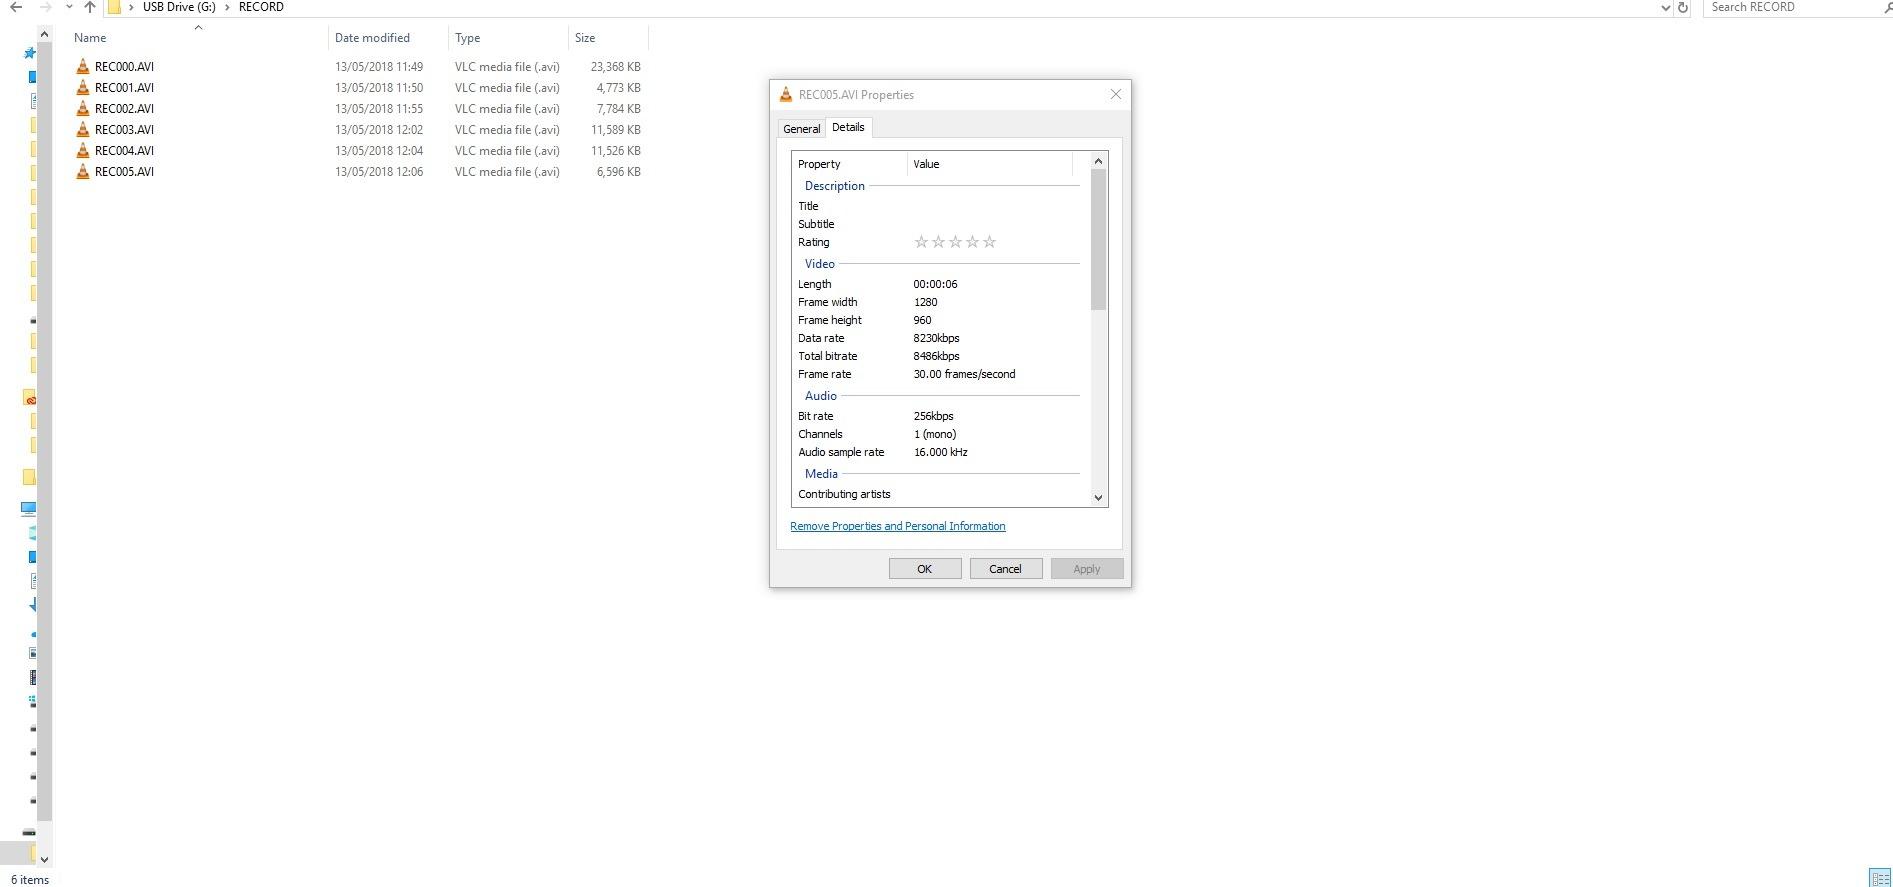Image resolution: width=1893 pixels, height=887 pixels.
Task: Click Remove Properties and Personal Information link
Action: 897,526
